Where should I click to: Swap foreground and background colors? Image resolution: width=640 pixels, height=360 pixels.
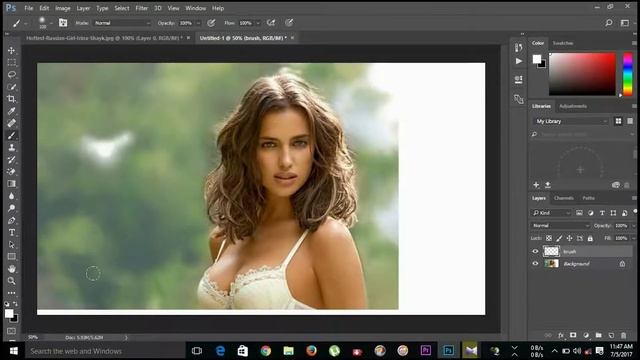pos(16,304)
